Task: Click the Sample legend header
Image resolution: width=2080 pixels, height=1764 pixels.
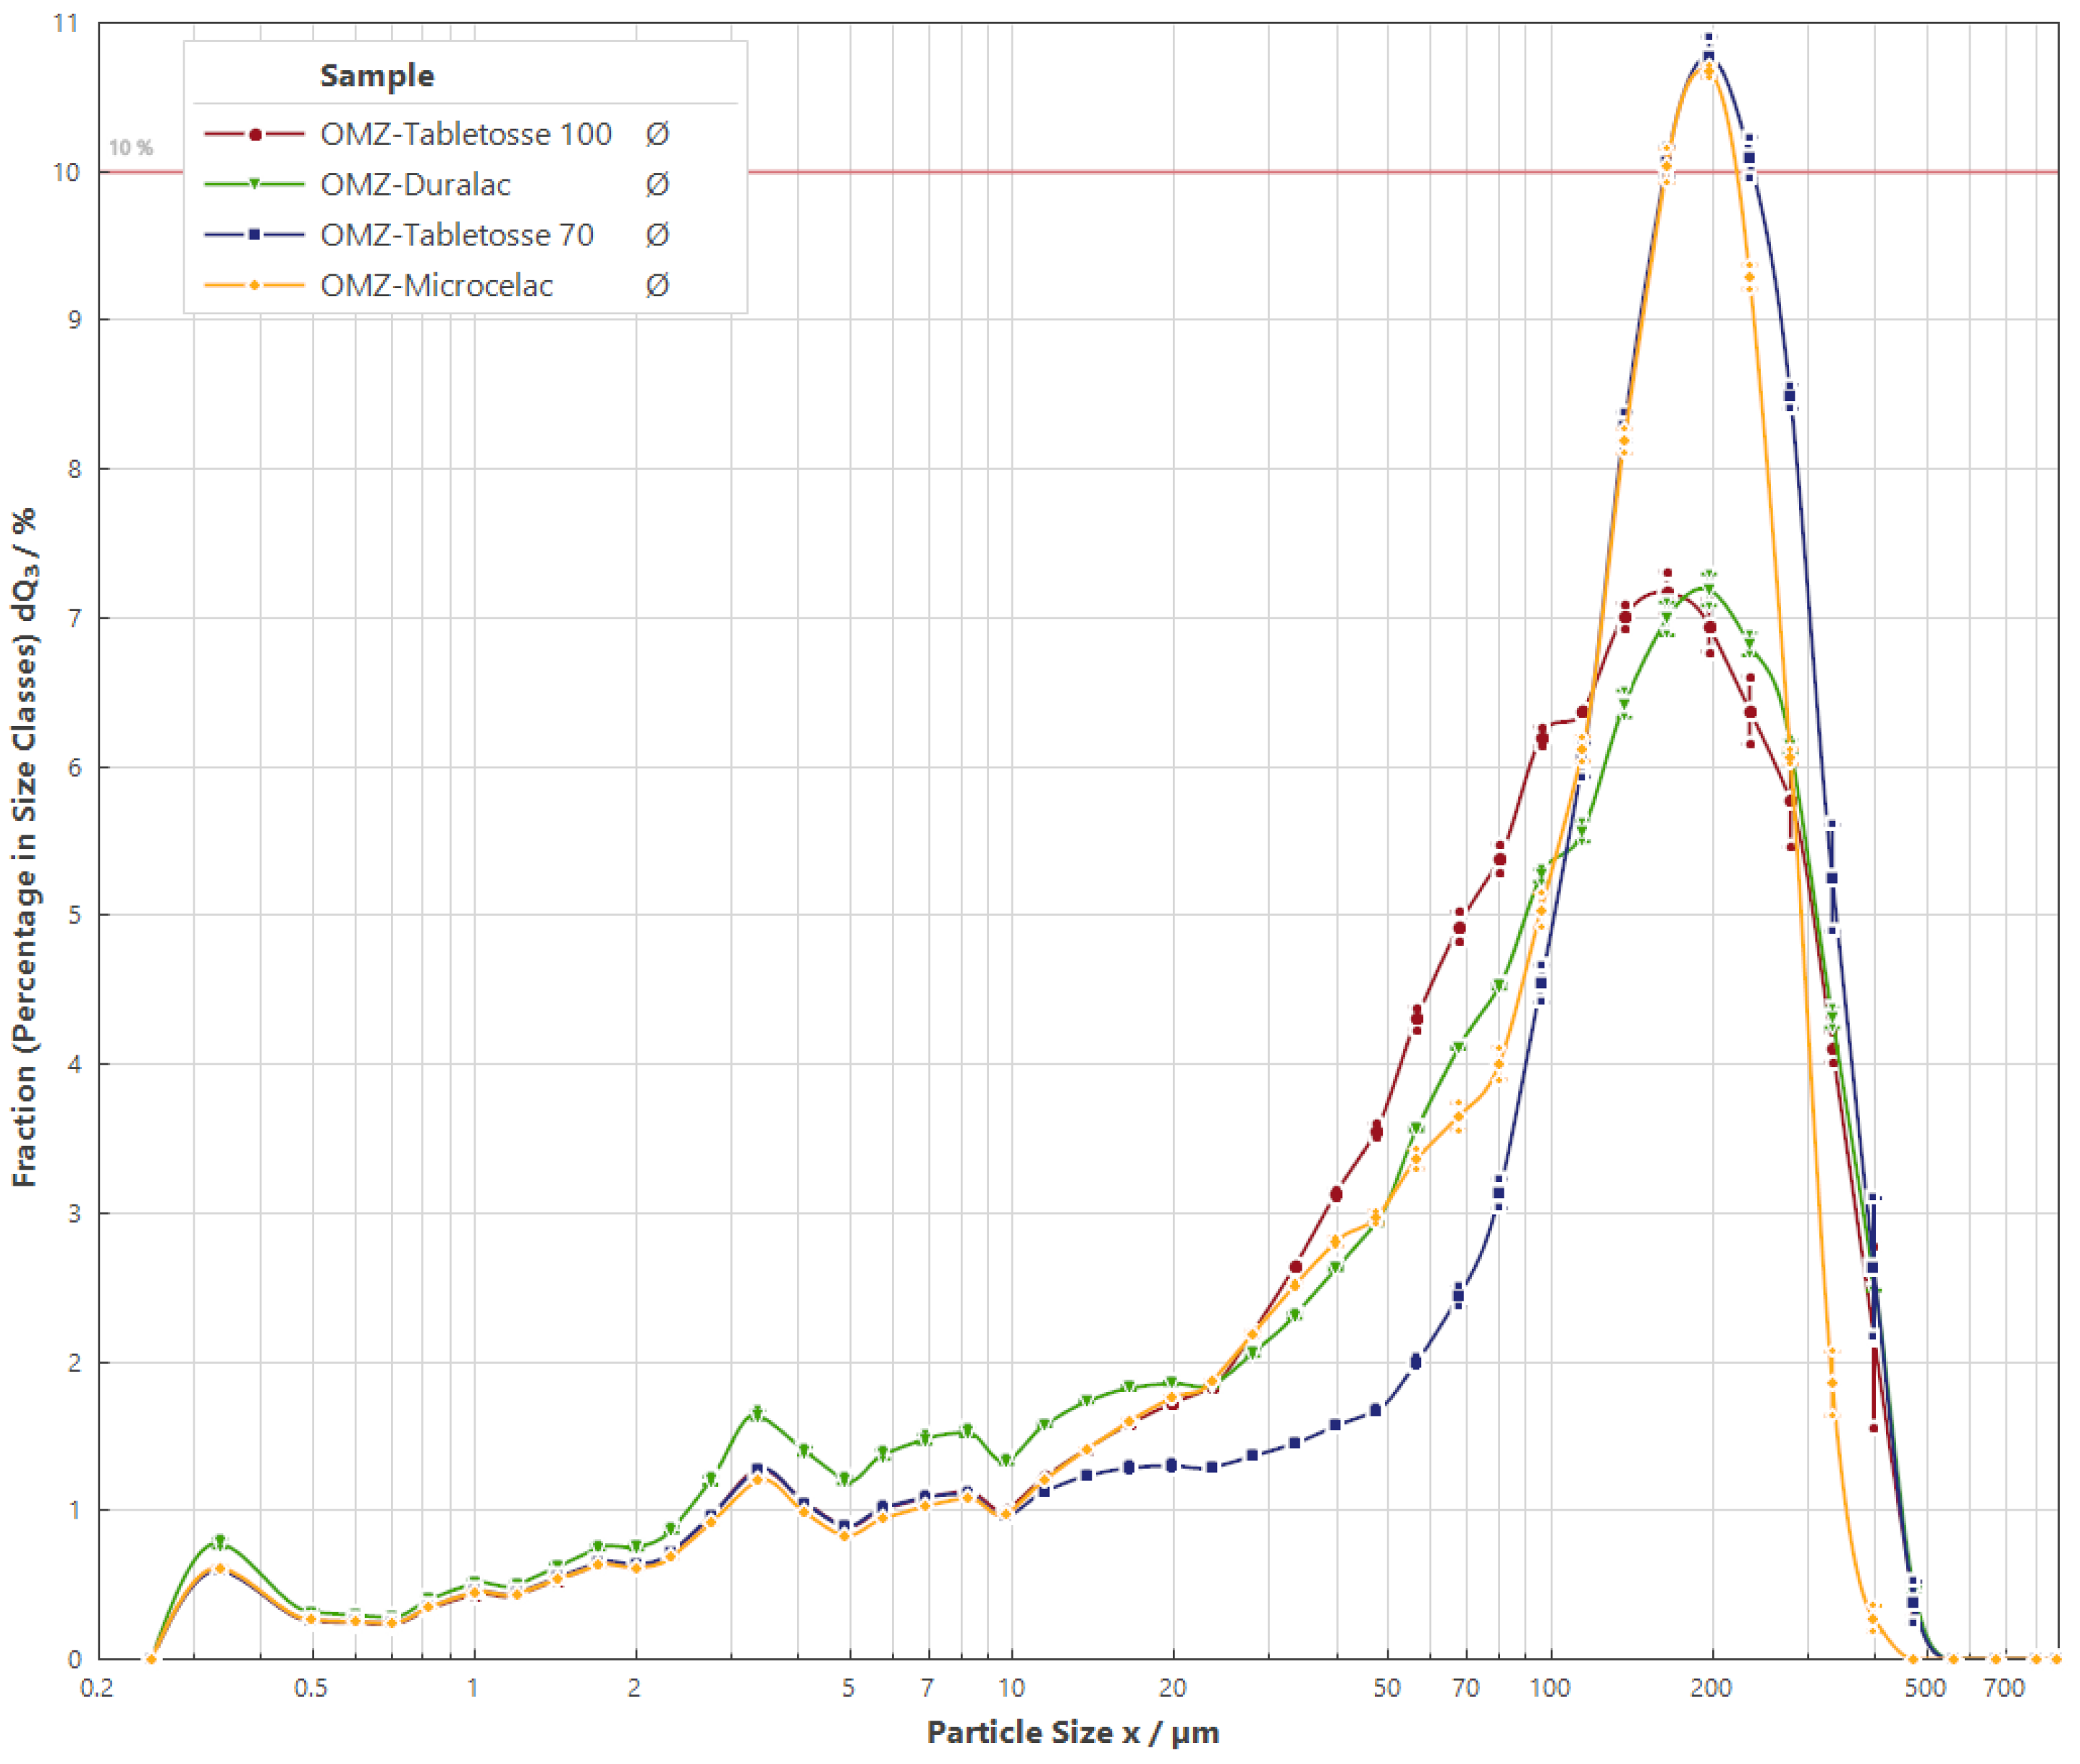Action: coord(377,76)
